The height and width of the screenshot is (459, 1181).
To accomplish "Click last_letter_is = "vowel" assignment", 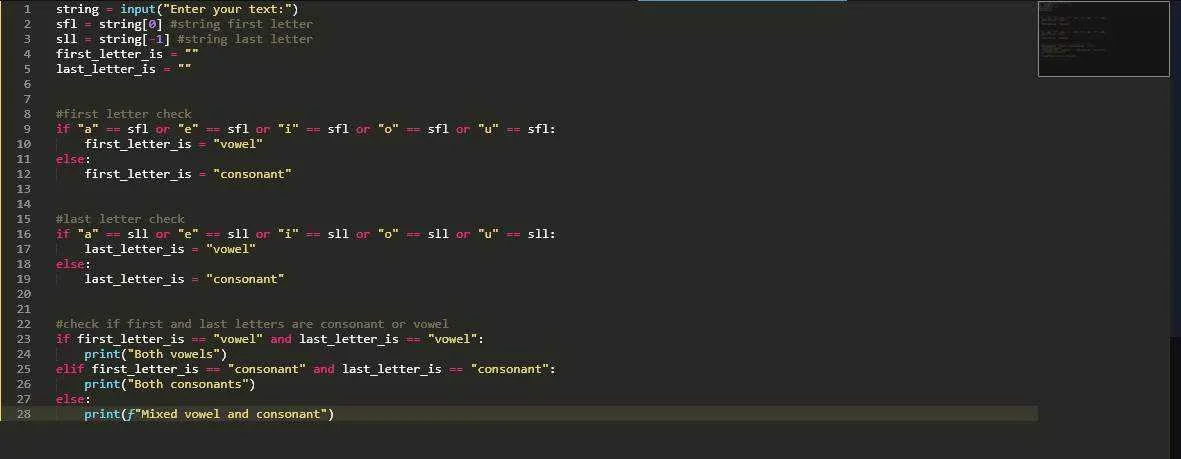I will tap(170, 249).
